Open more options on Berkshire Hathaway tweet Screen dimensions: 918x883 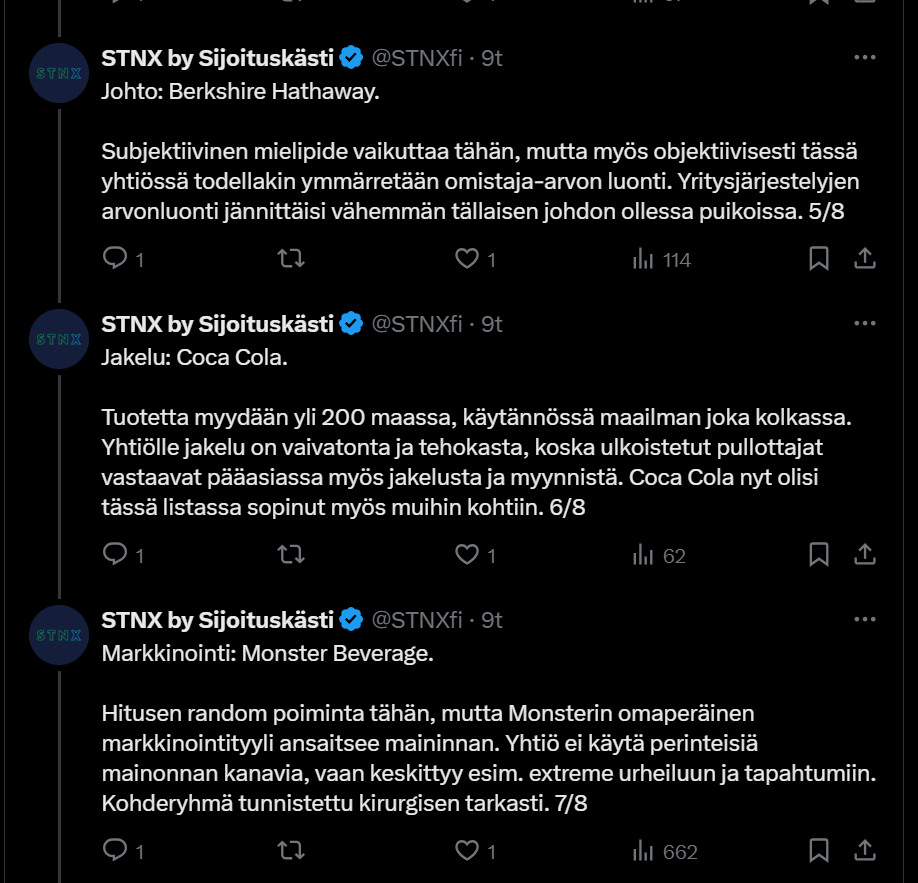tap(865, 58)
